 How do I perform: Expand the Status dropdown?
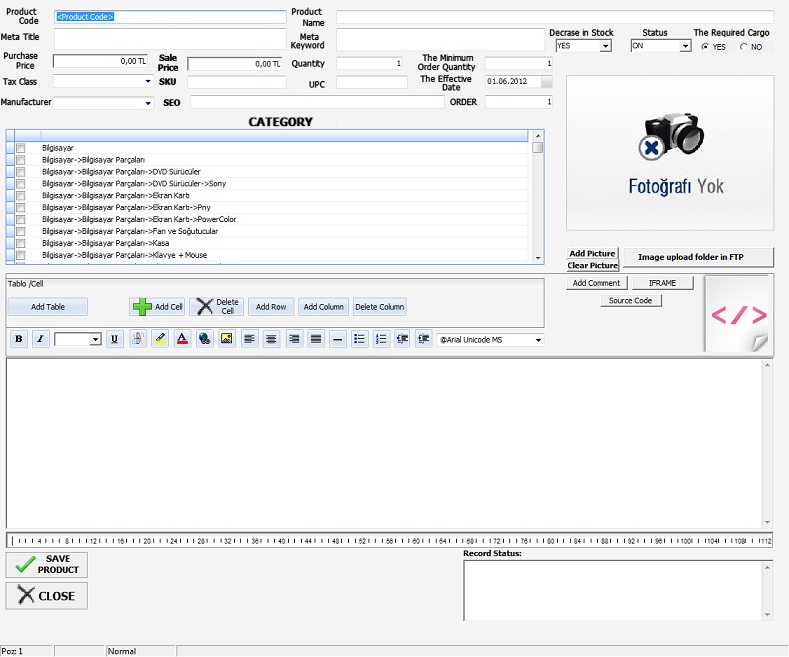(685, 46)
